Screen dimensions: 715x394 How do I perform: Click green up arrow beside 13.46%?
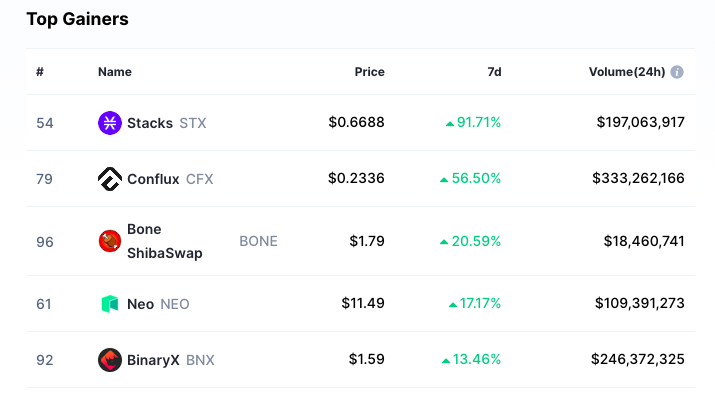[x=446, y=361]
